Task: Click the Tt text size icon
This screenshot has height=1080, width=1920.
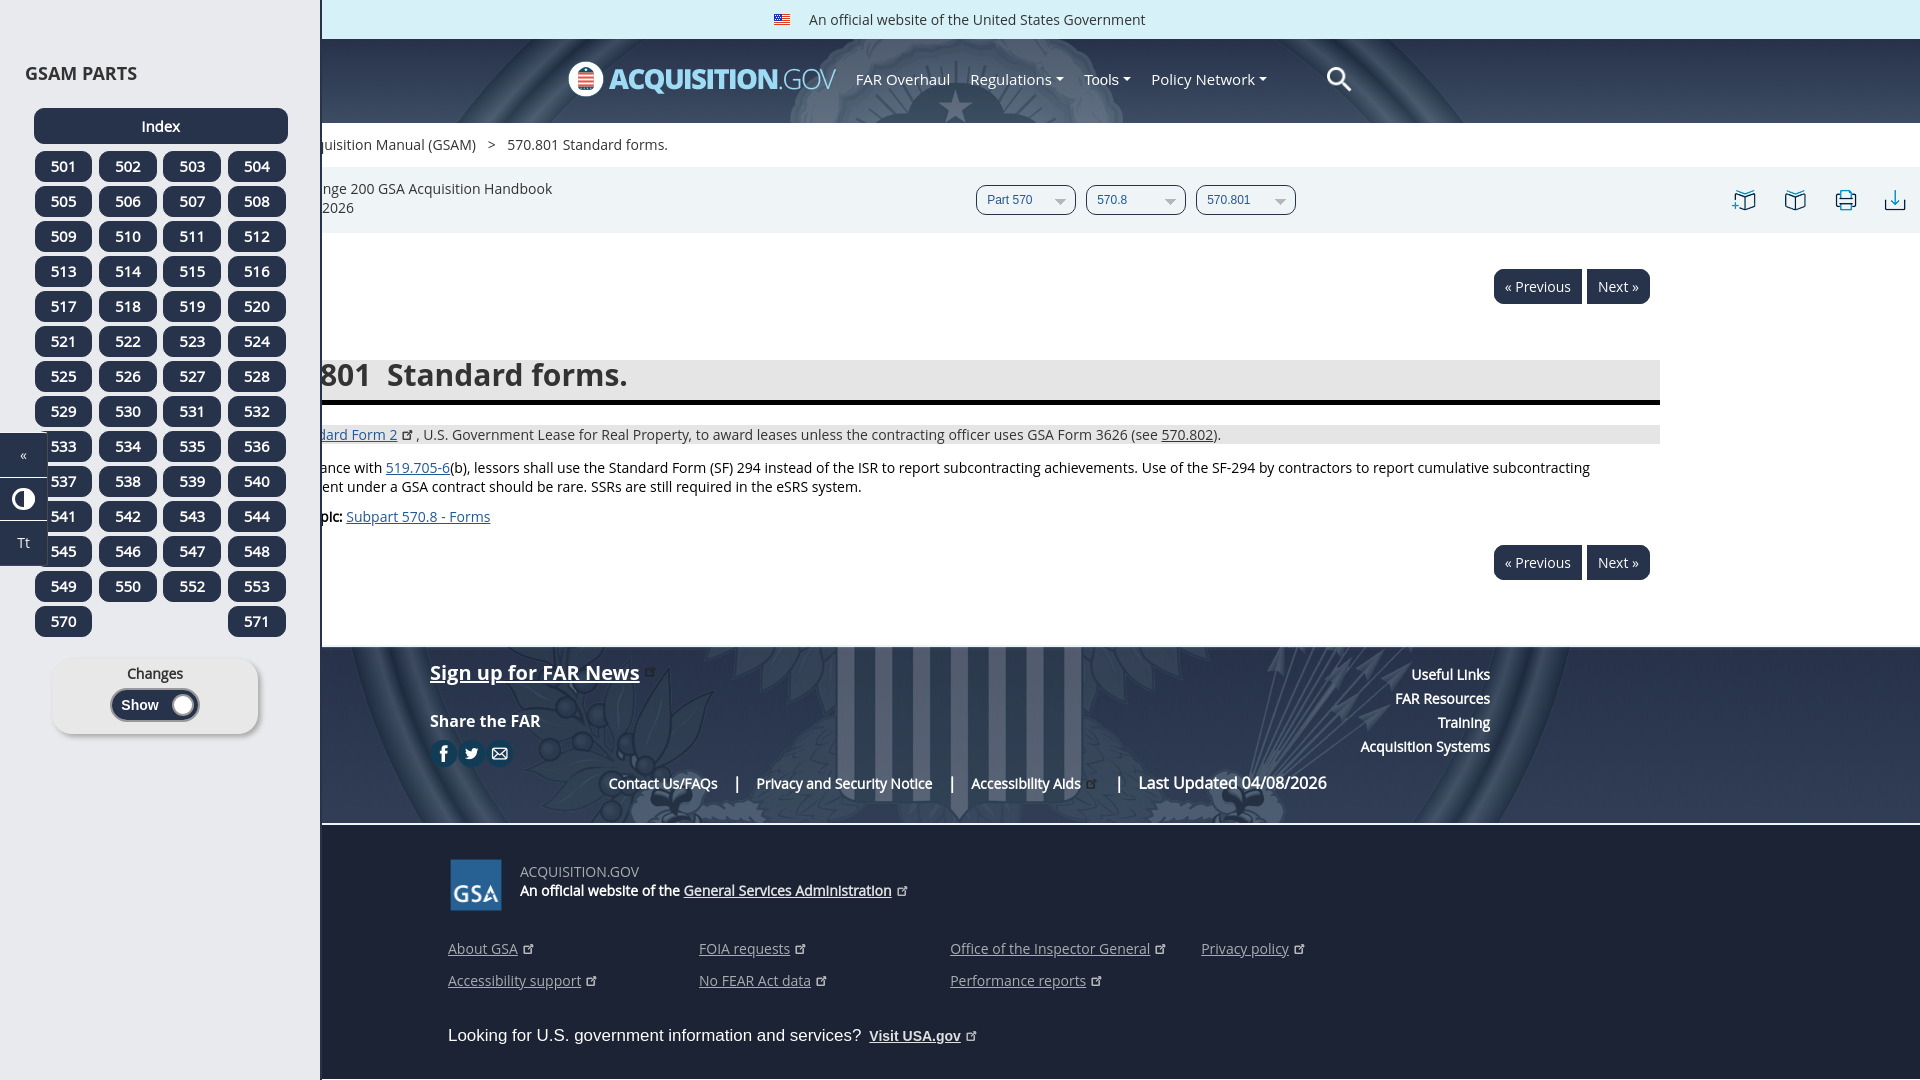Action: 24,543
